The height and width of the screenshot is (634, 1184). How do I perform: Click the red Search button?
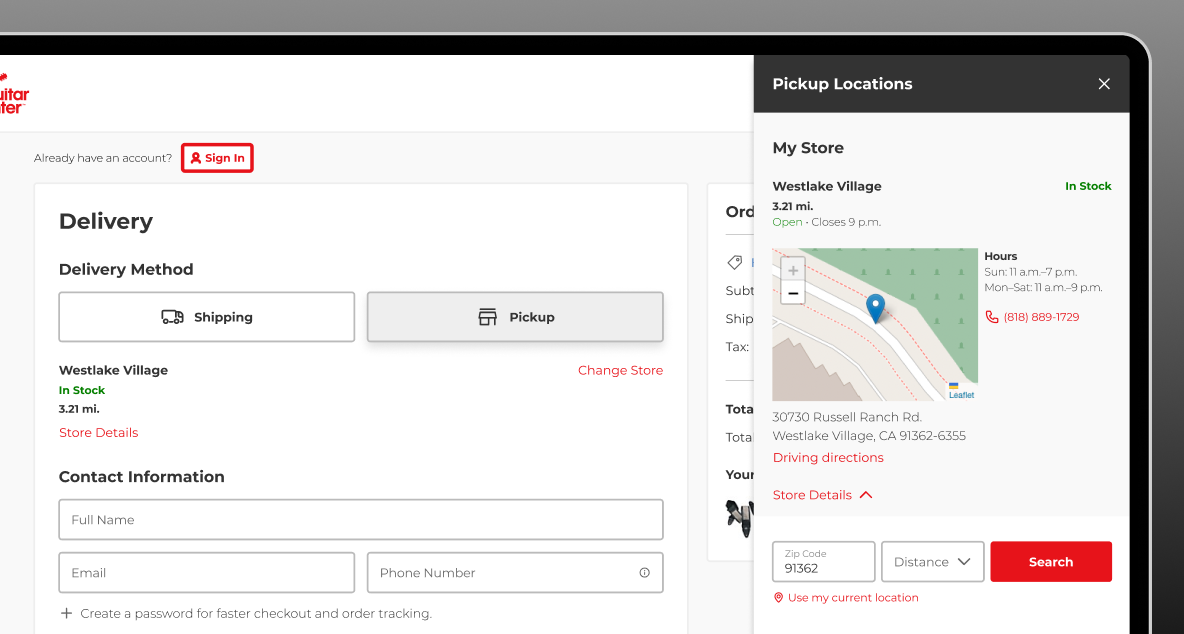(1051, 562)
